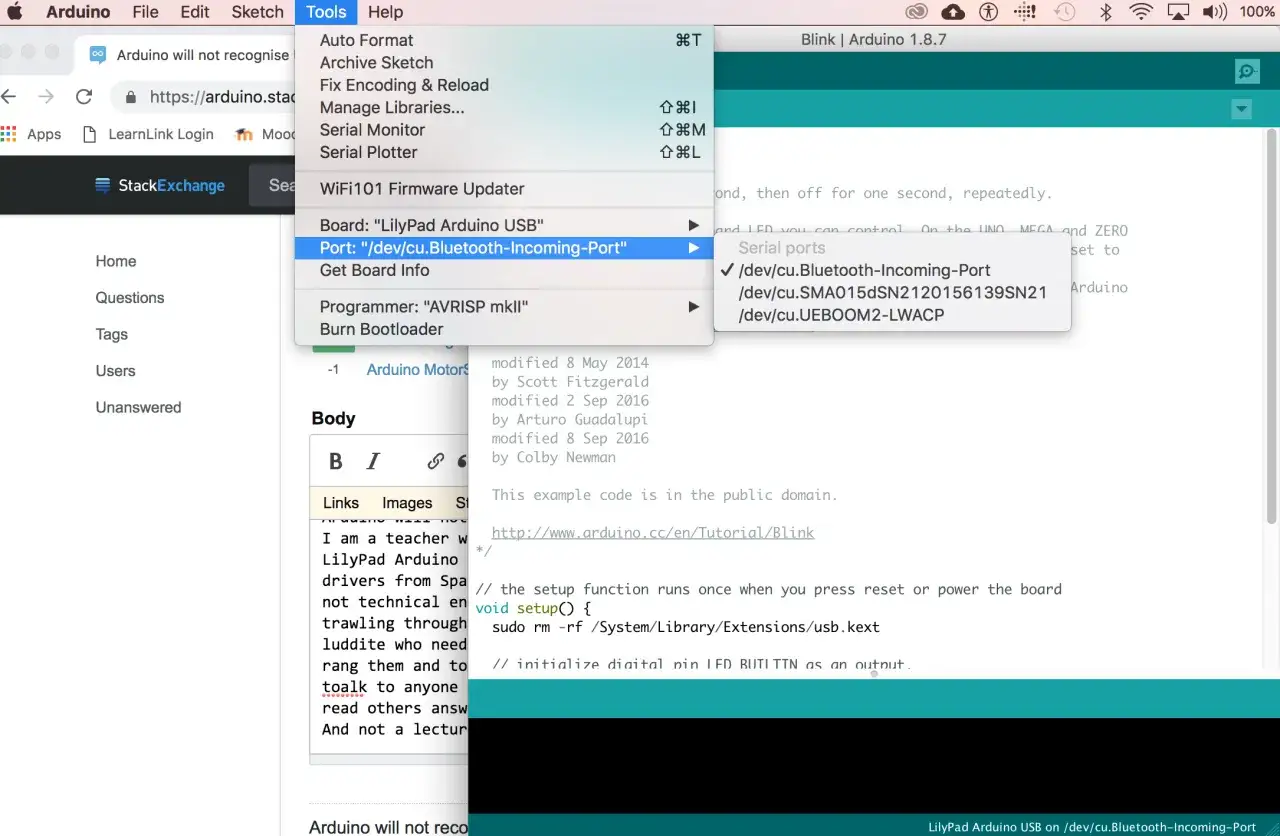Click the insert hyperlink icon in editor

[435, 461]
